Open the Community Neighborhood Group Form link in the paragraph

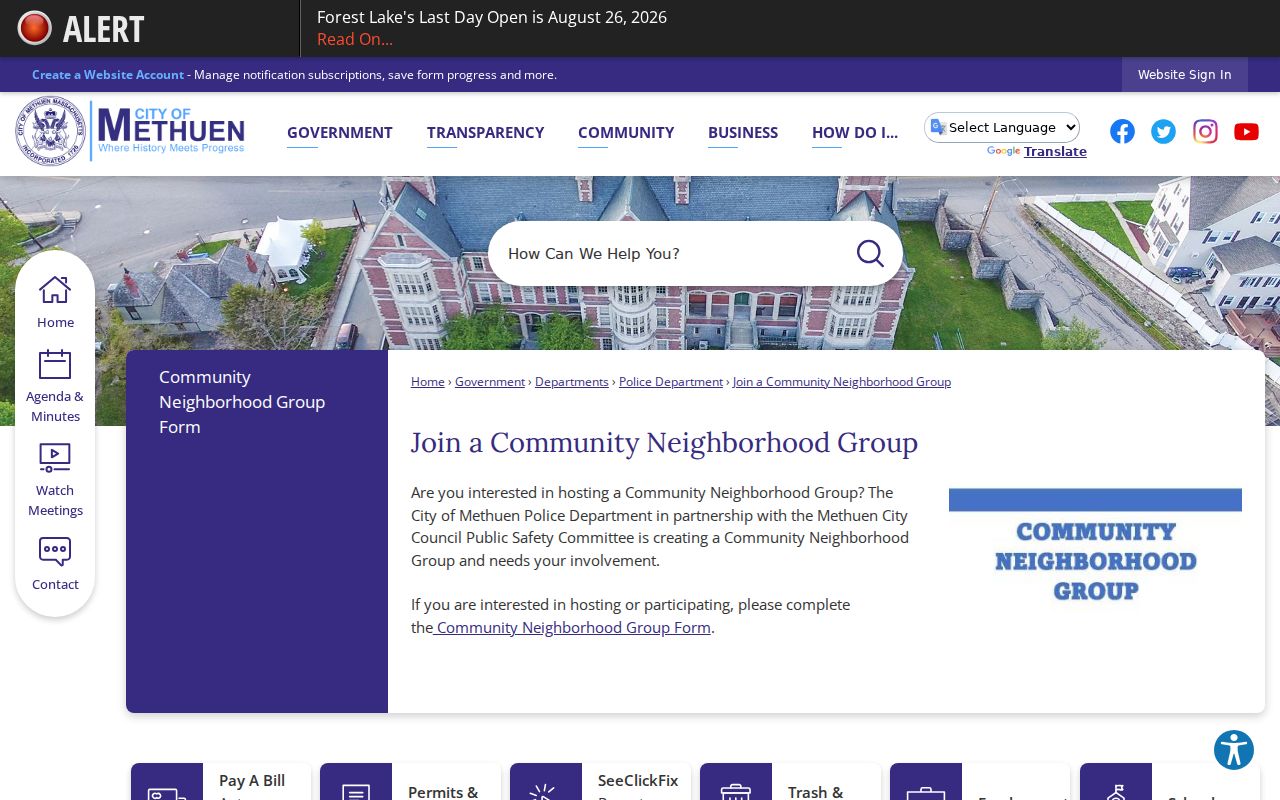coord(572,627)
